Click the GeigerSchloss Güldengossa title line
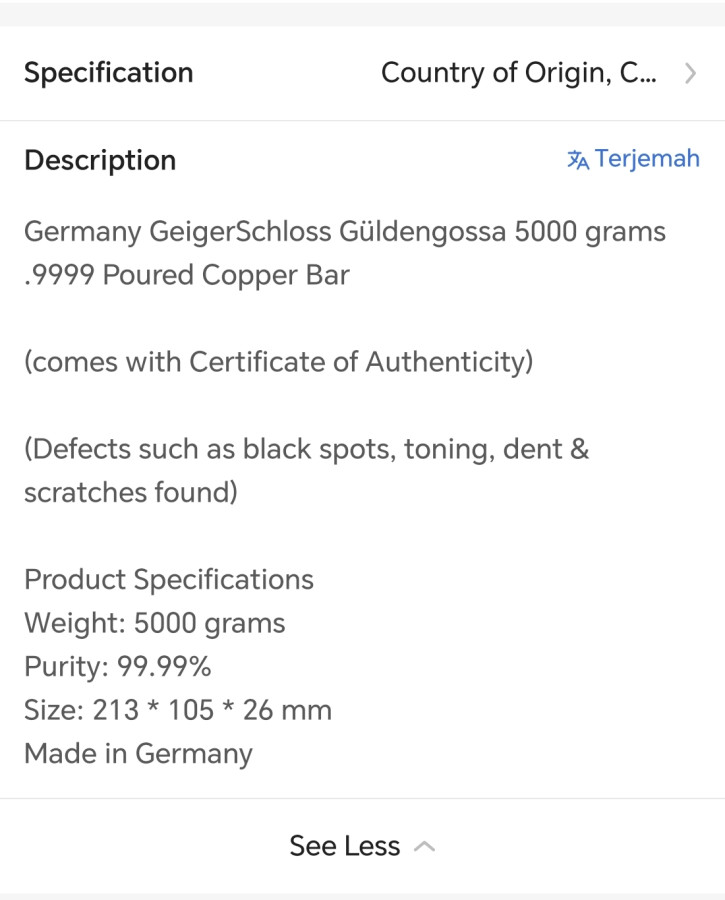The height and width of the screenshot is (900, 725). pyautogui.click(x=344, y=232)
